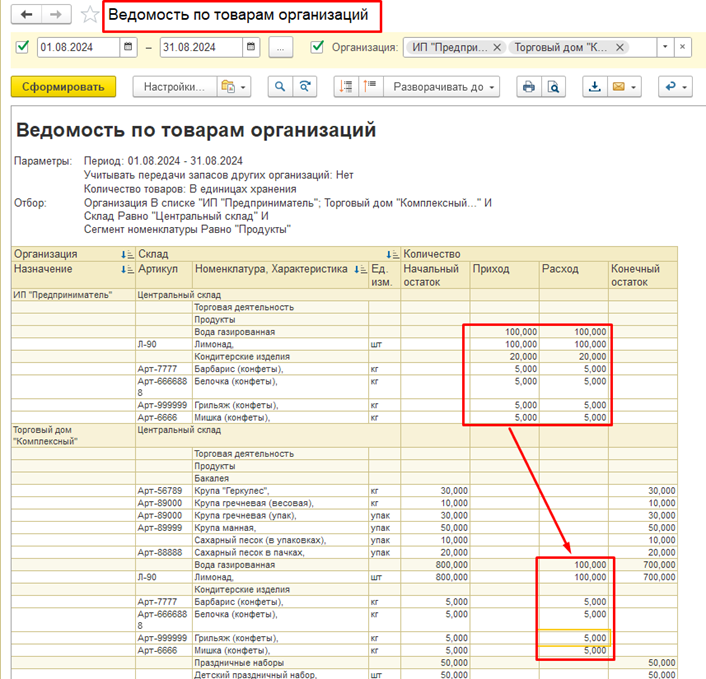Image resolution: width=706 pixels, height=679 pixels.
Task: Remove Торговый дом "К..." from organization filter
Action: [x=620, y=47]
